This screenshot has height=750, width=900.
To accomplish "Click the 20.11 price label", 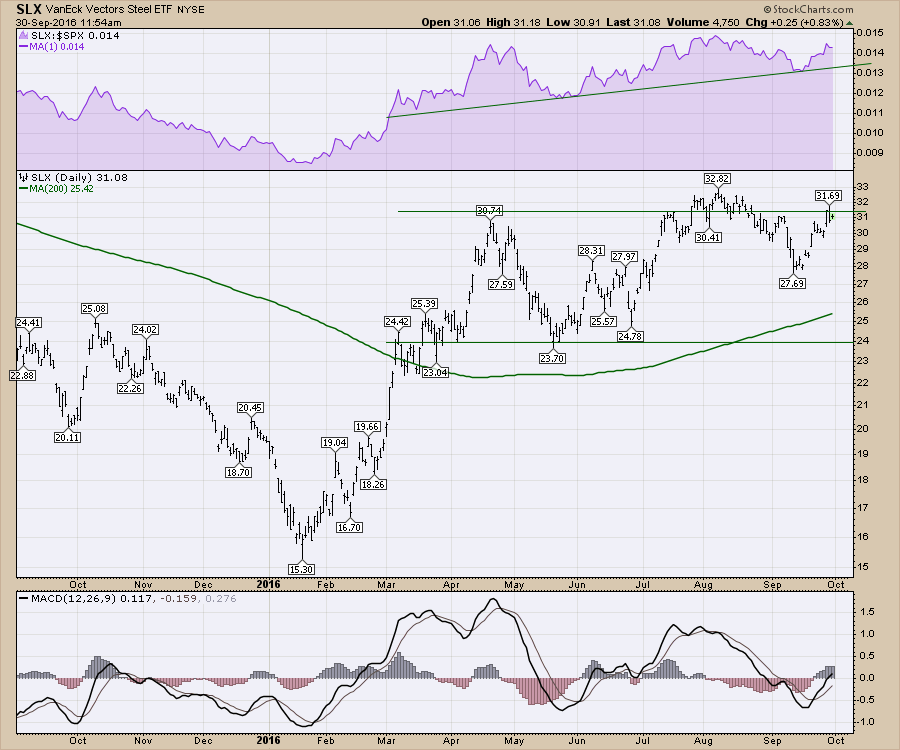I will coord(68,437).
